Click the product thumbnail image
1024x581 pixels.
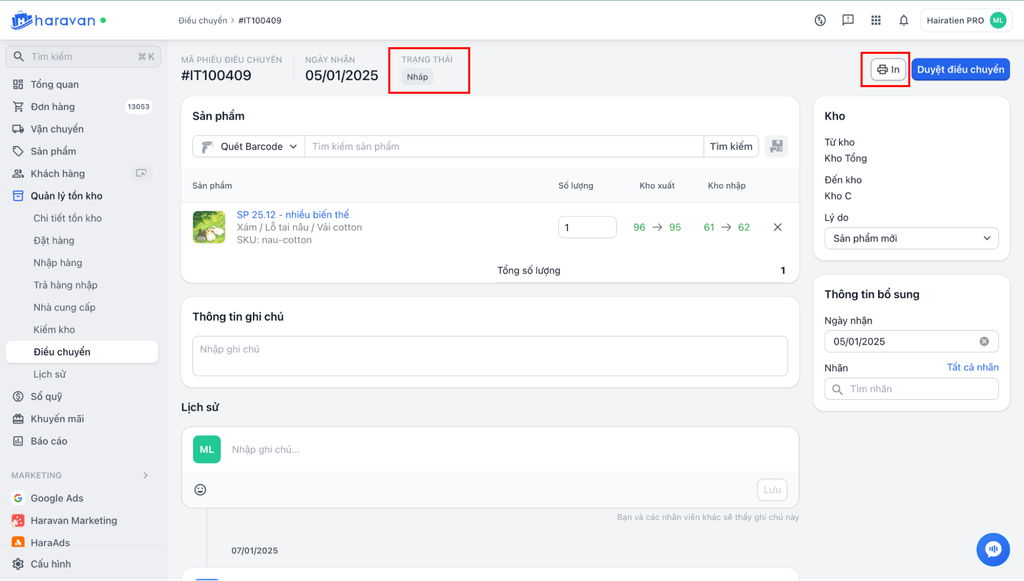click(209, 227)
